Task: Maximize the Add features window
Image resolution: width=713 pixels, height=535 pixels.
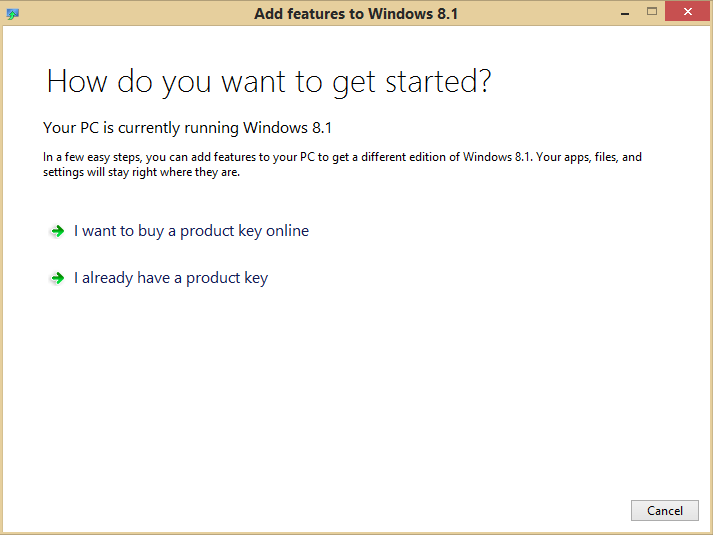Action: 652,11
